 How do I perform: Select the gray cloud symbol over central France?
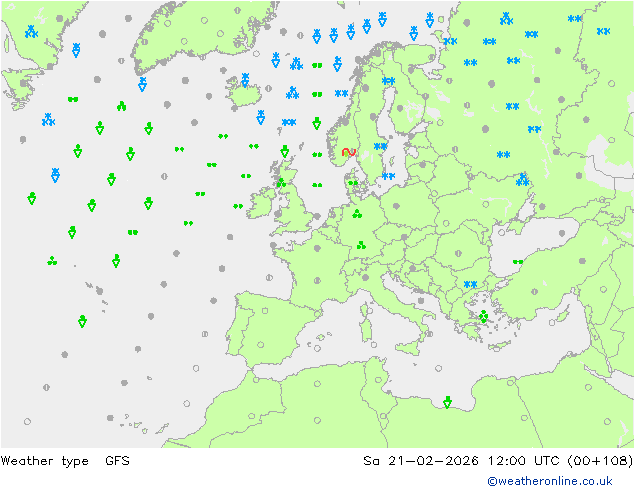click(317, 281)
